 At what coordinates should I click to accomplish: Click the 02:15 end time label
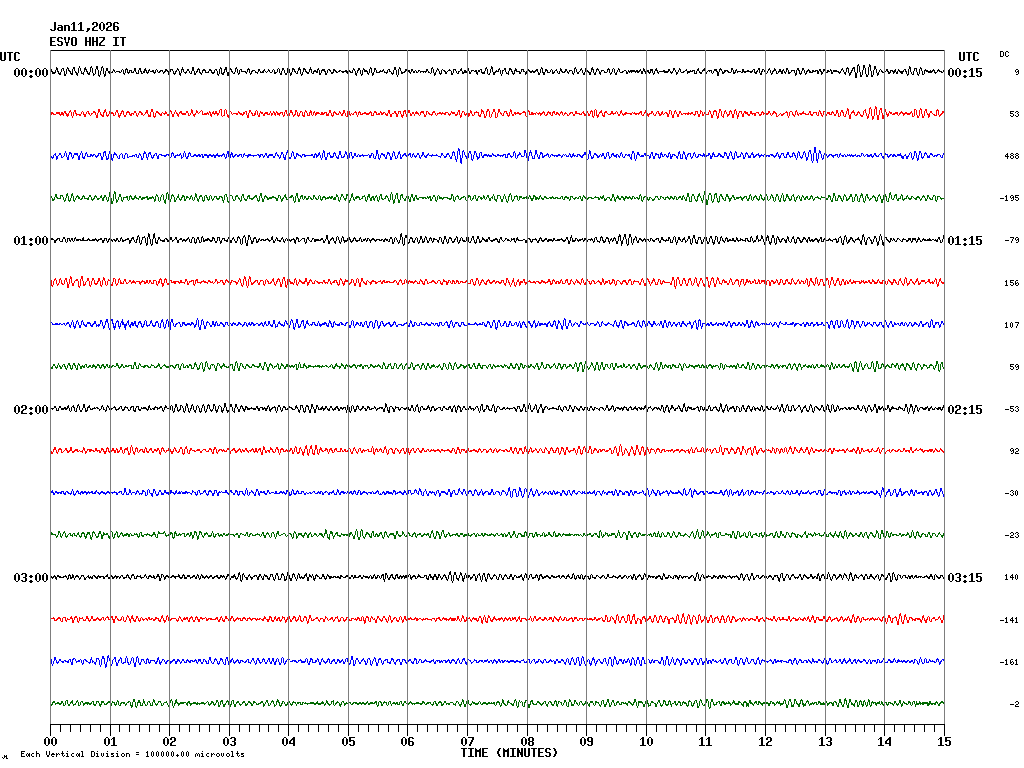click(x=965, y=410)
